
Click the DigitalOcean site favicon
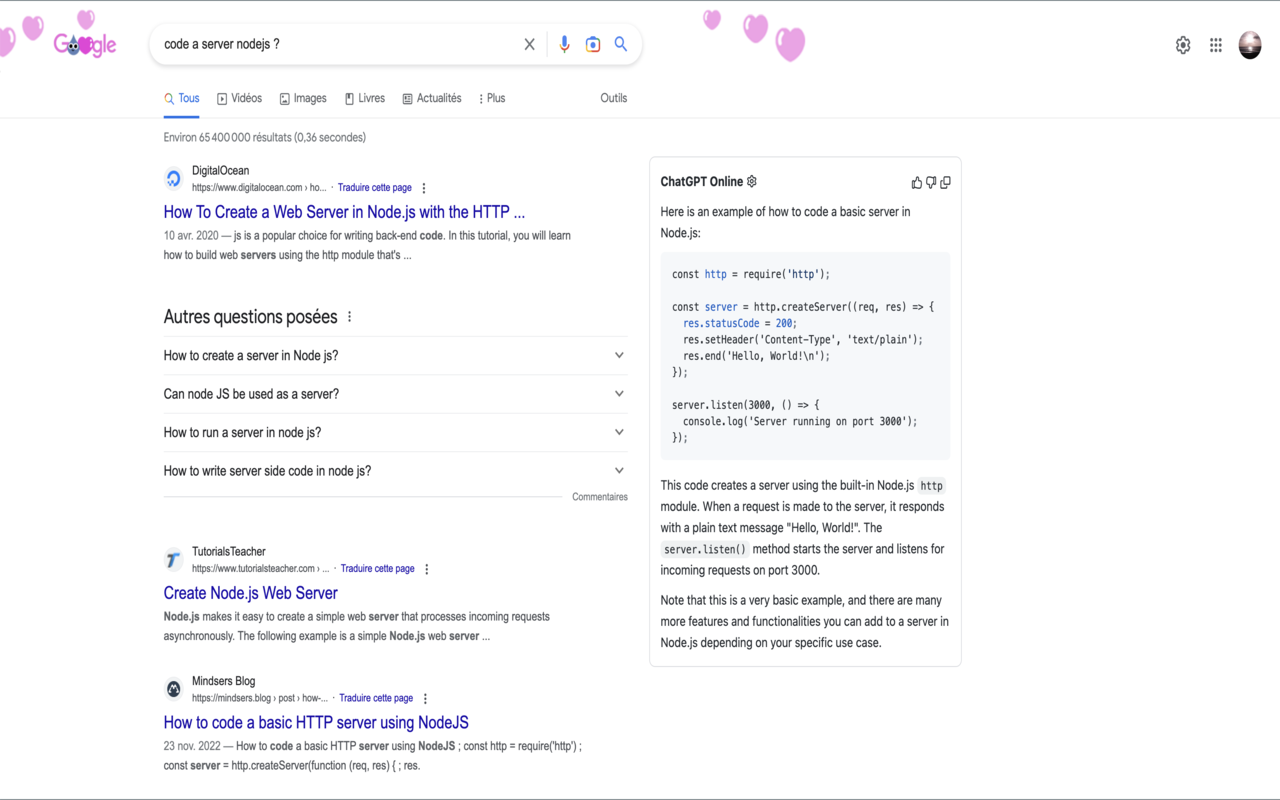point(174,179)
